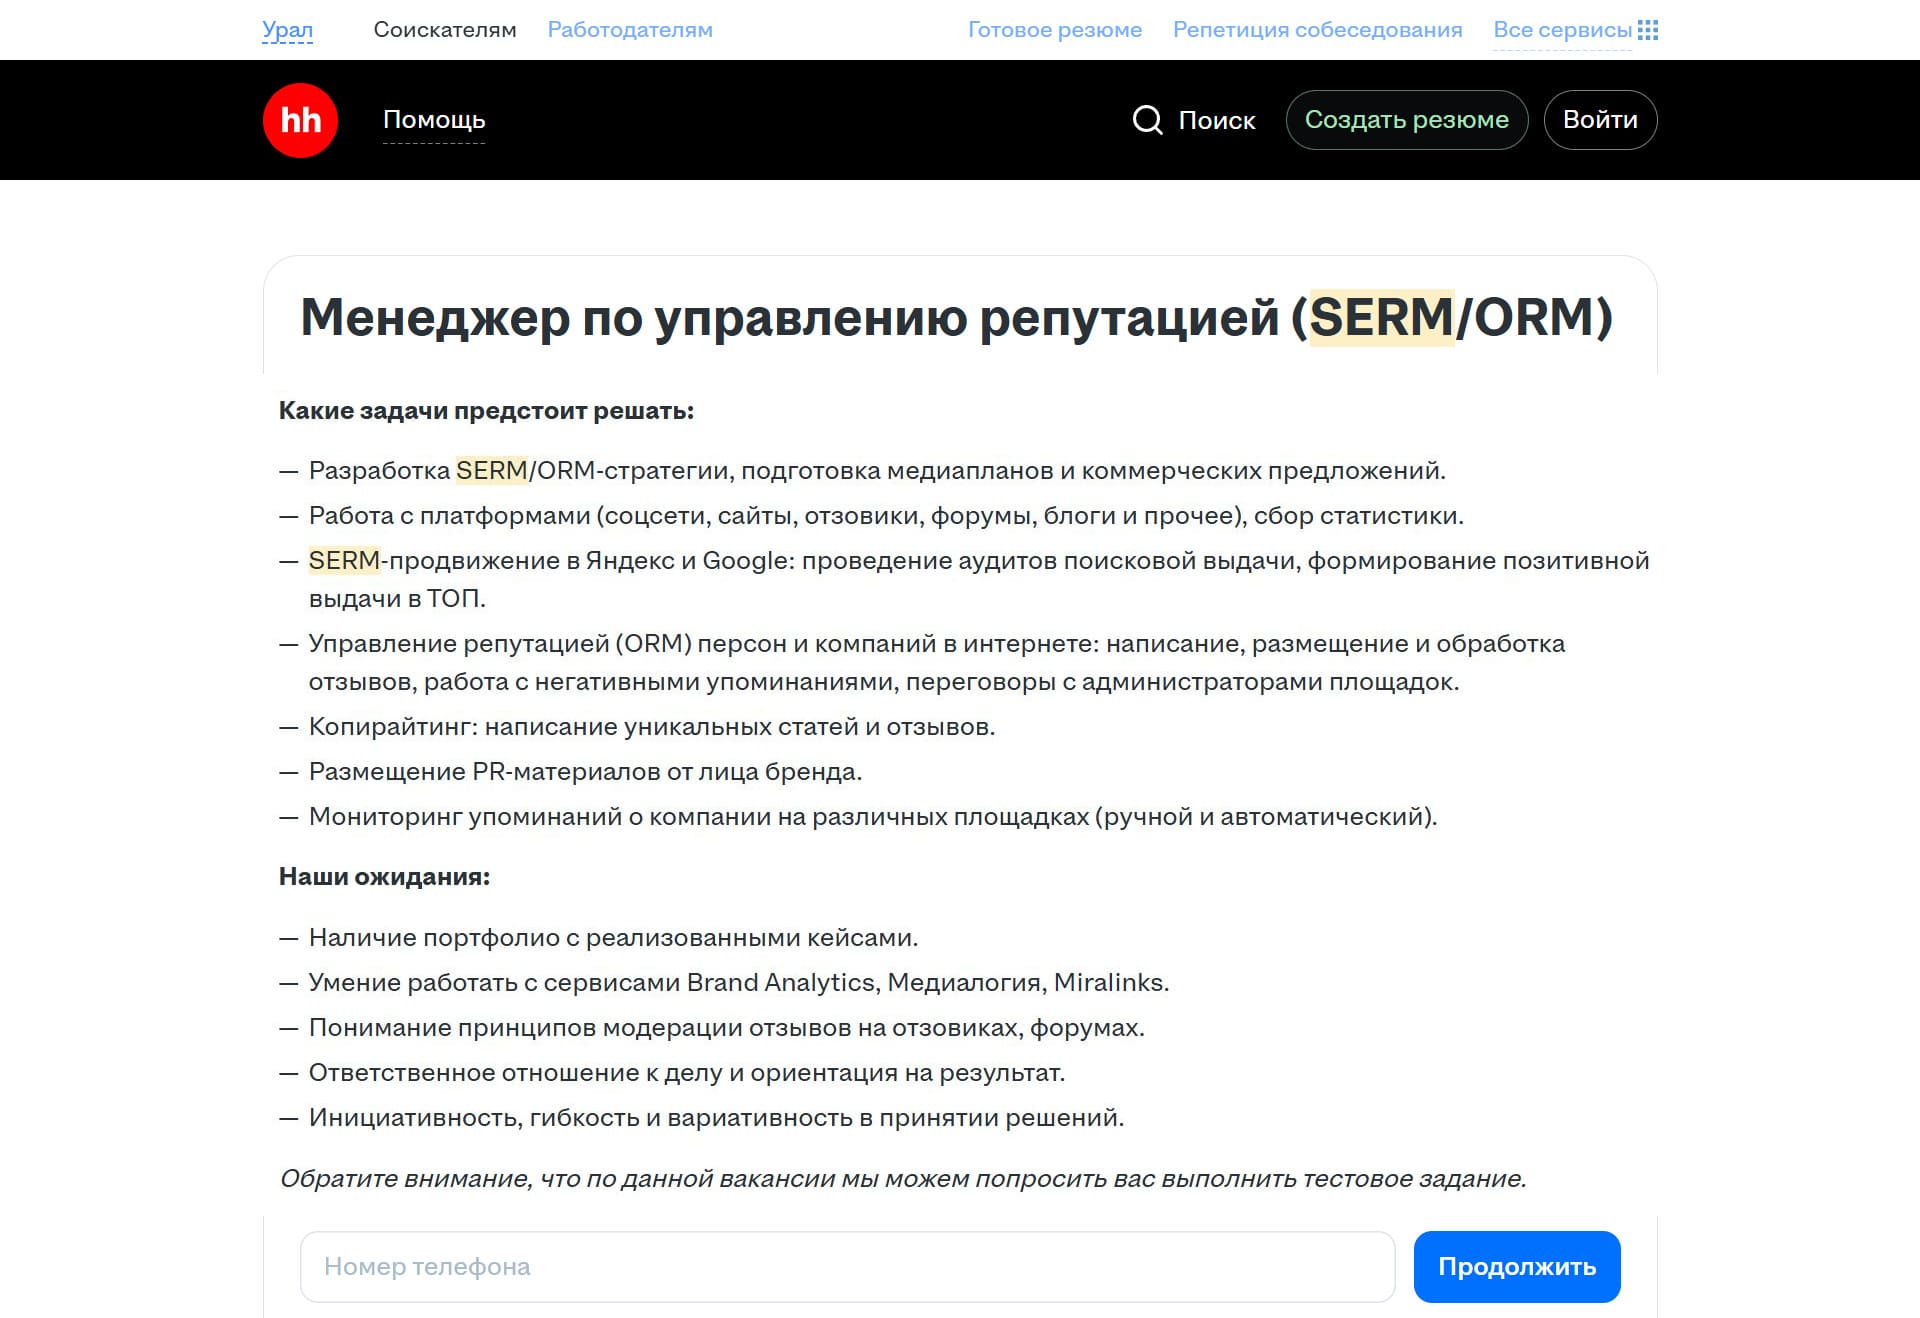Expand the Все сервисы menu

click(x=1560, y=29)
